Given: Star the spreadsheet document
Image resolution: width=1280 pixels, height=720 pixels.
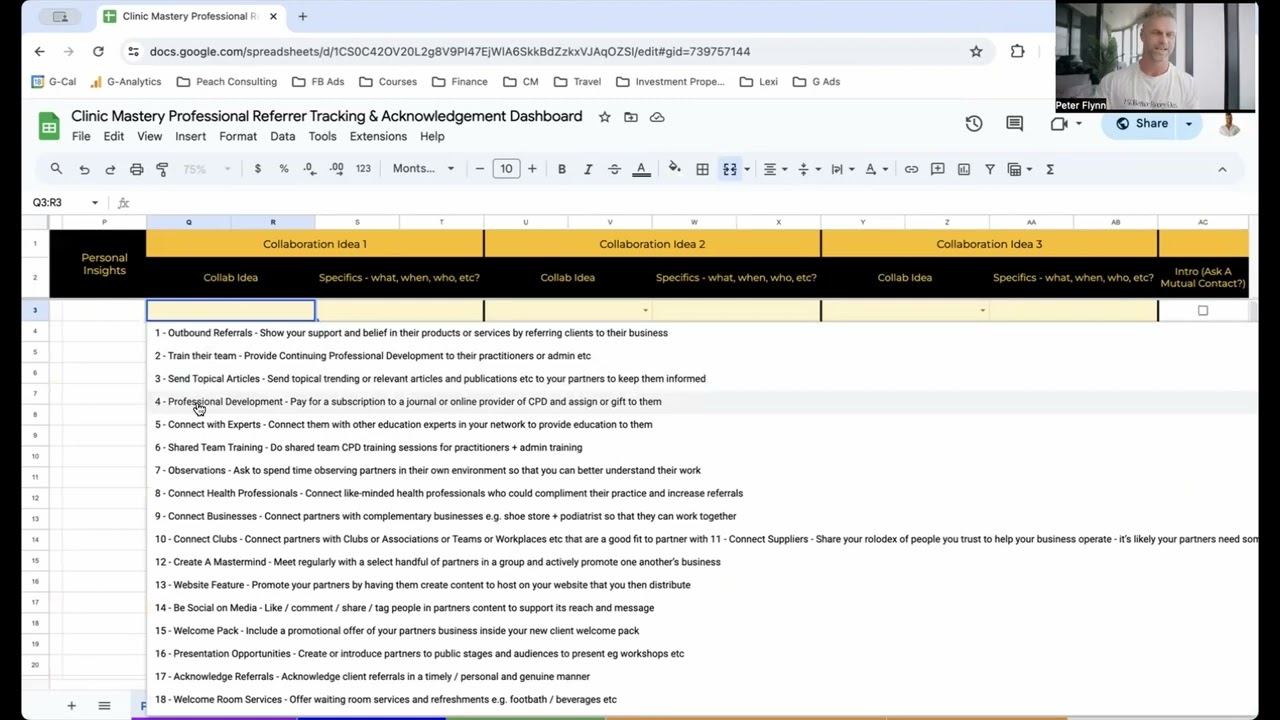Looking at the screenshot, I should click(x=604, y=117).
